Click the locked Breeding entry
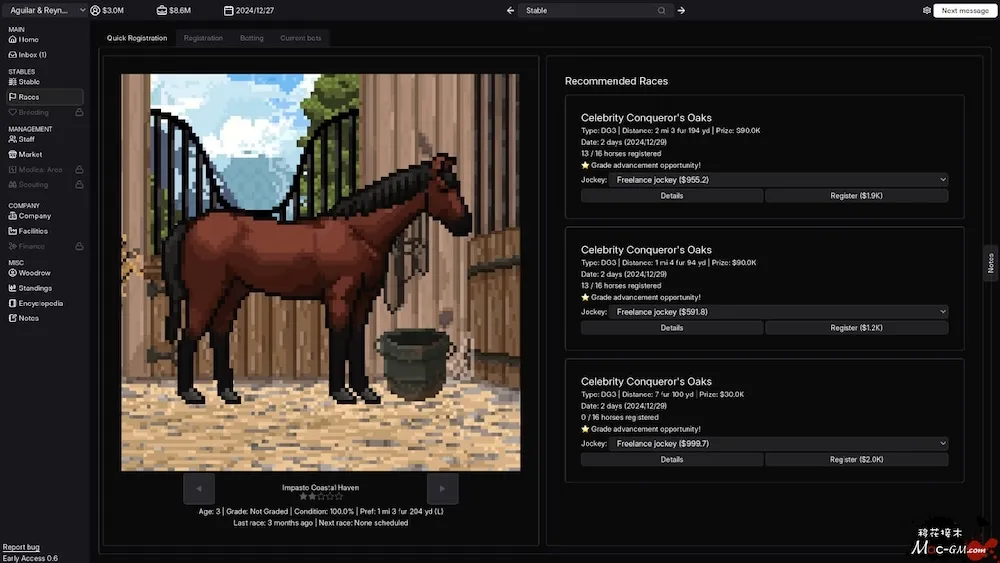The height and width of the screenshot is (563, 1000). coord(29,112)
